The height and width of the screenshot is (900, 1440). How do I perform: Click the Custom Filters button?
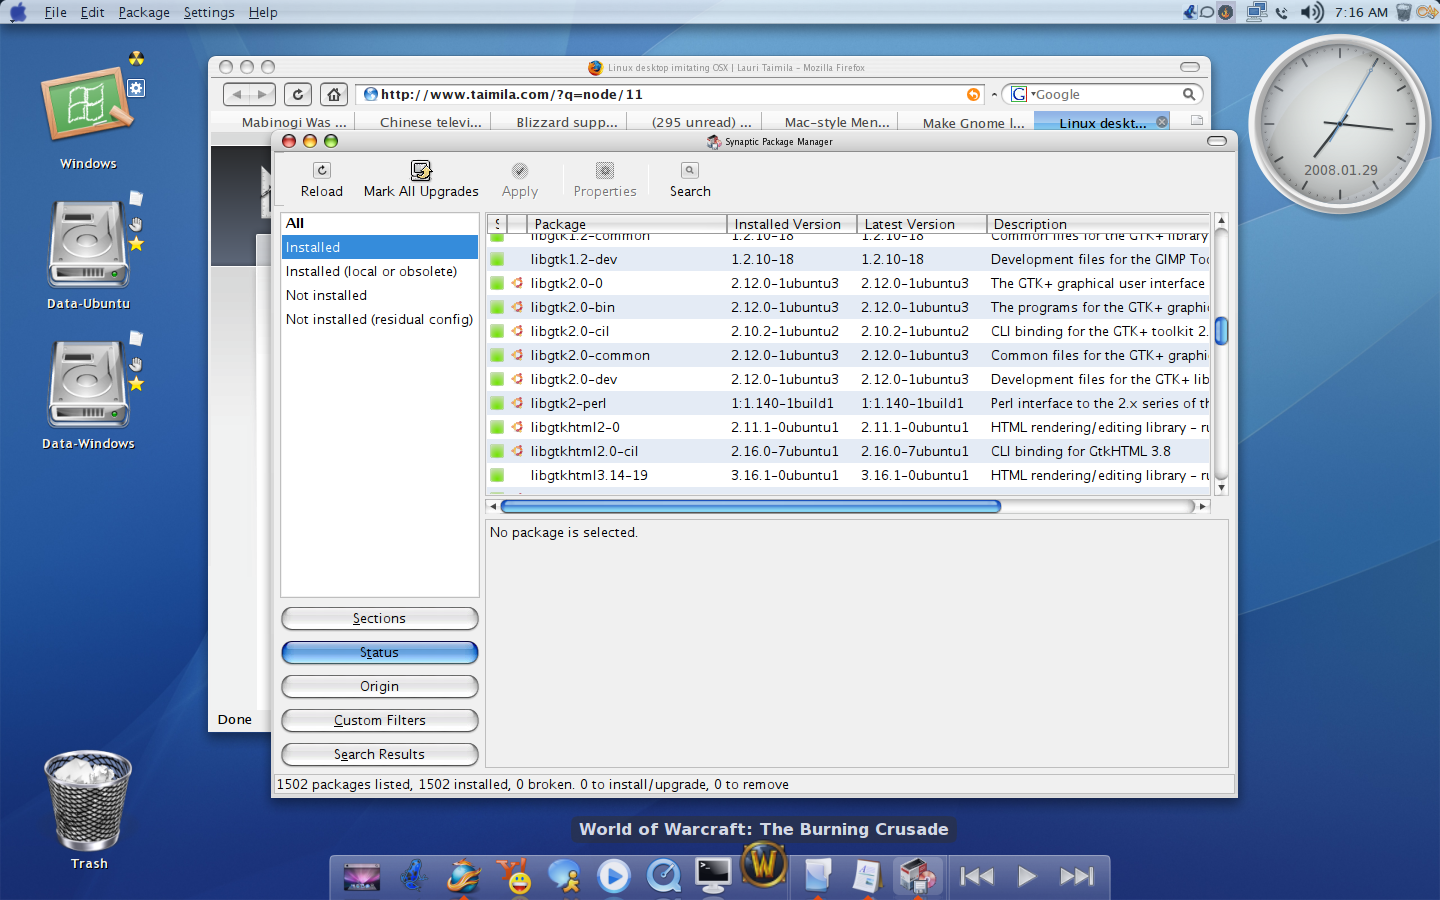pyautogui.click(x=380, y=721)
